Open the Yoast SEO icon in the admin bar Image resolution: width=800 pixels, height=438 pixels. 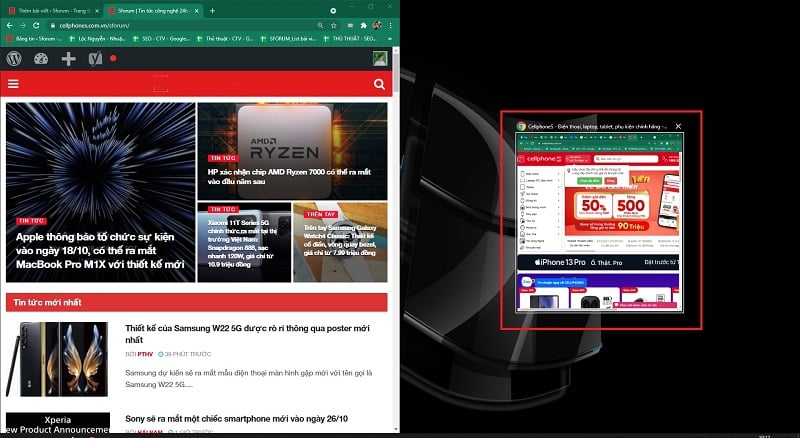[x=95, y=59]
